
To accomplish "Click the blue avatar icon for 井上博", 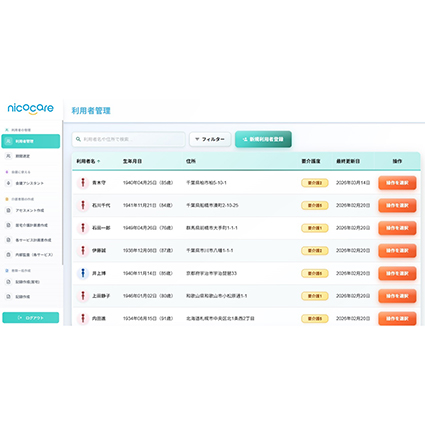I will [x=83, y=273].
